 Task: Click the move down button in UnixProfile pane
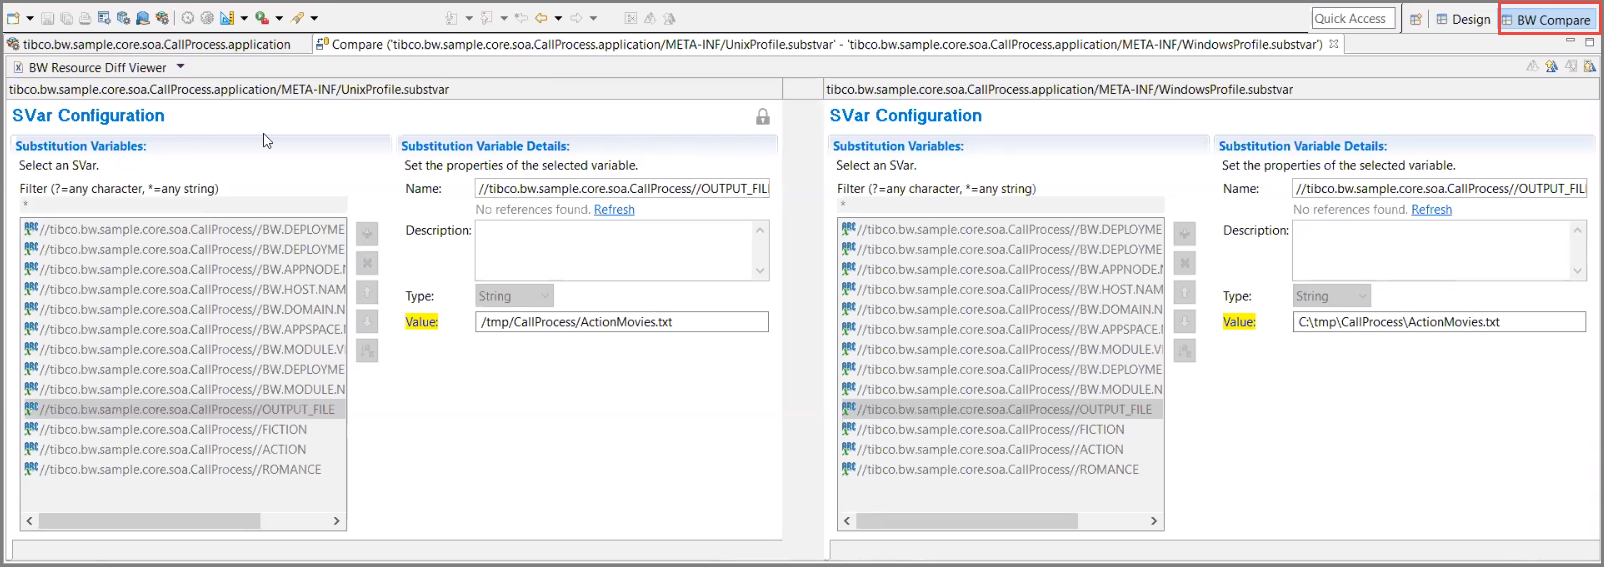click(367, 321)
